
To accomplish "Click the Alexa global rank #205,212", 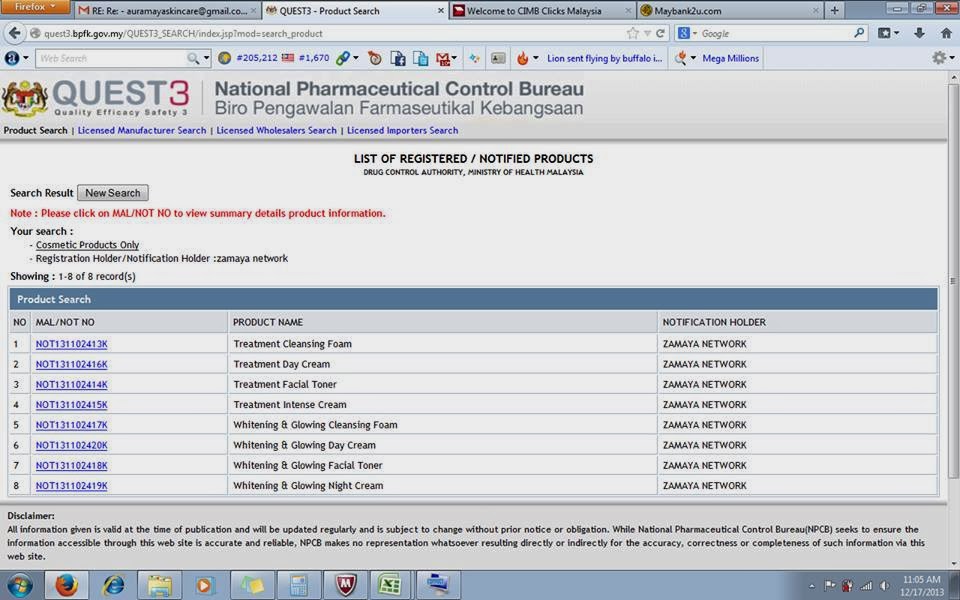I will pyautogui.click(x=250, y=58).
